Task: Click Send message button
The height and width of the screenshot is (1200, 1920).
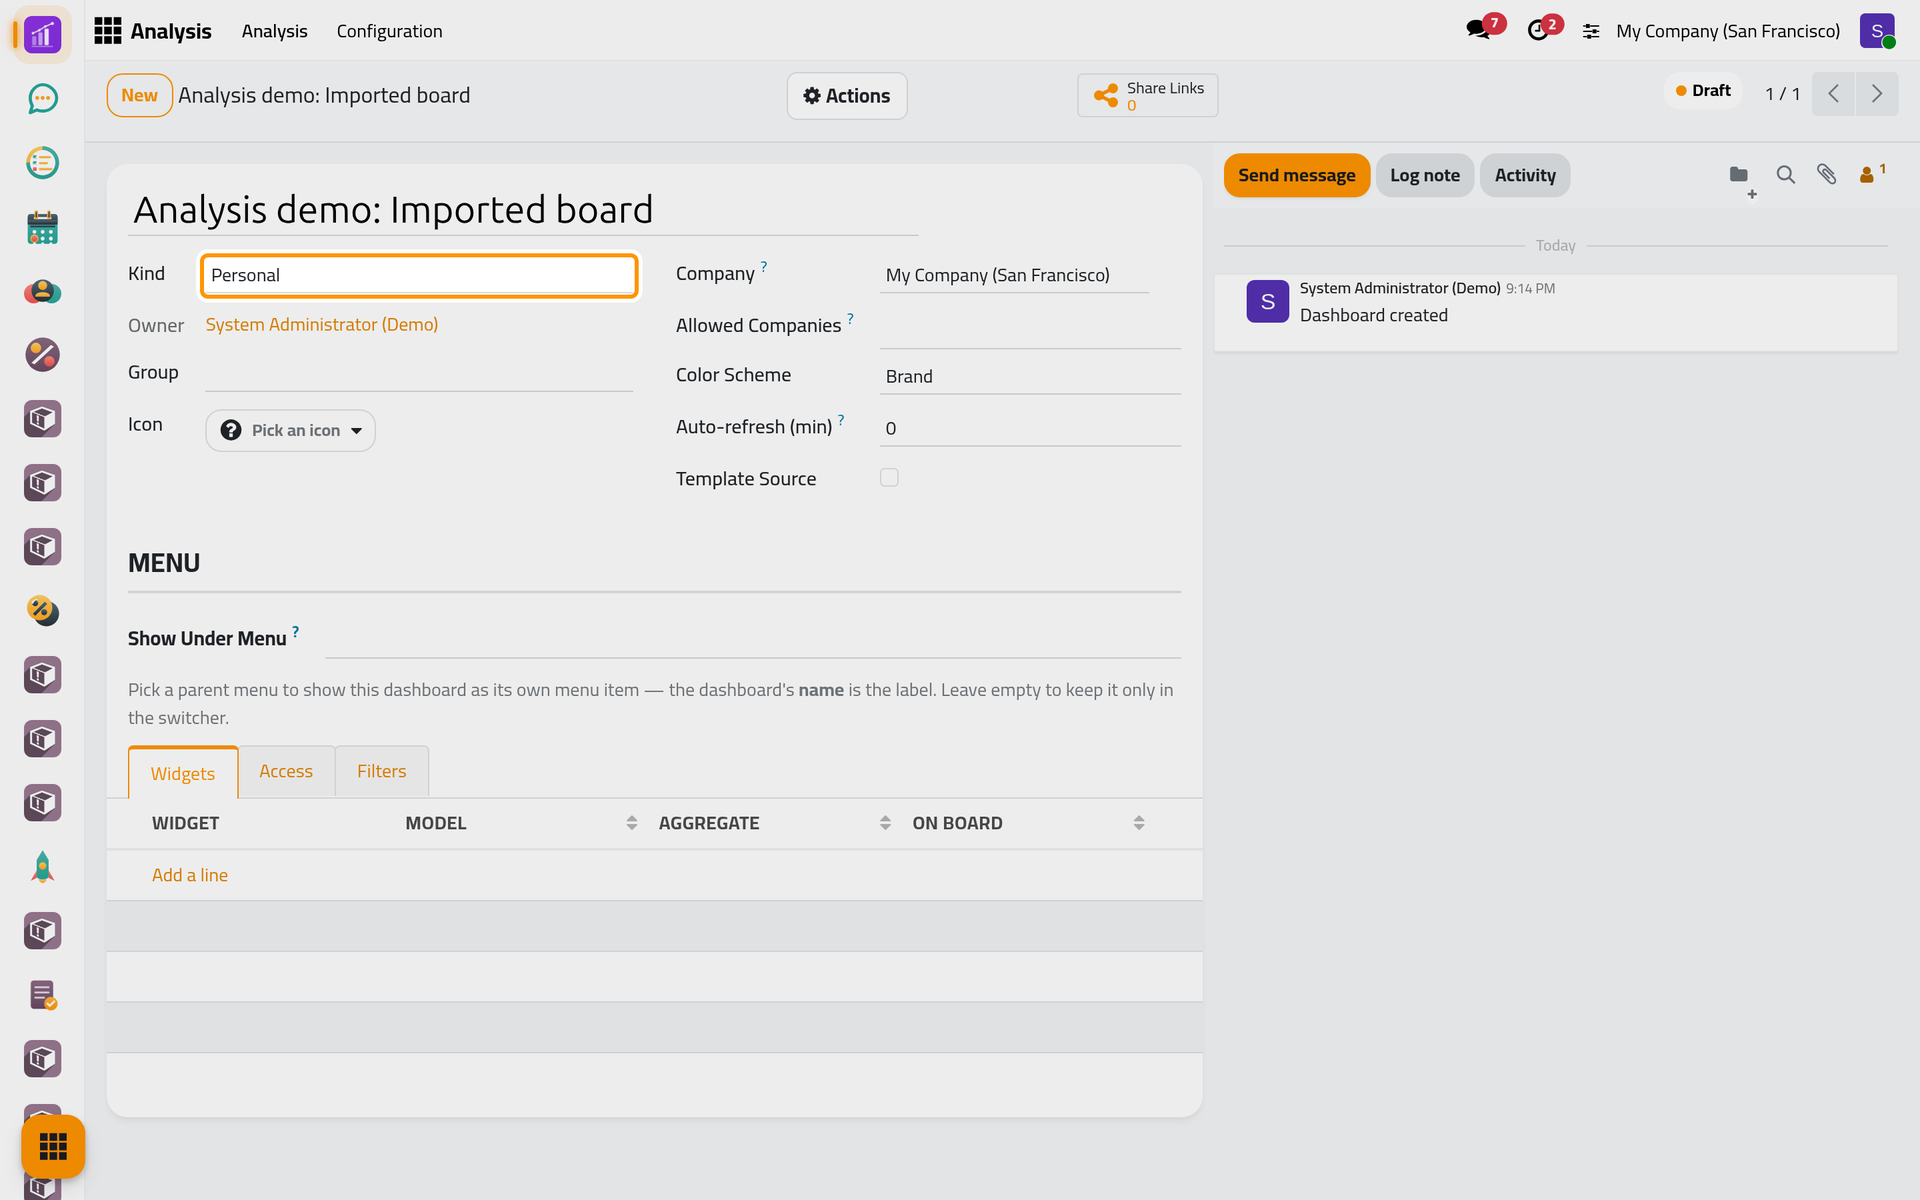Action: click(1296, 175)
